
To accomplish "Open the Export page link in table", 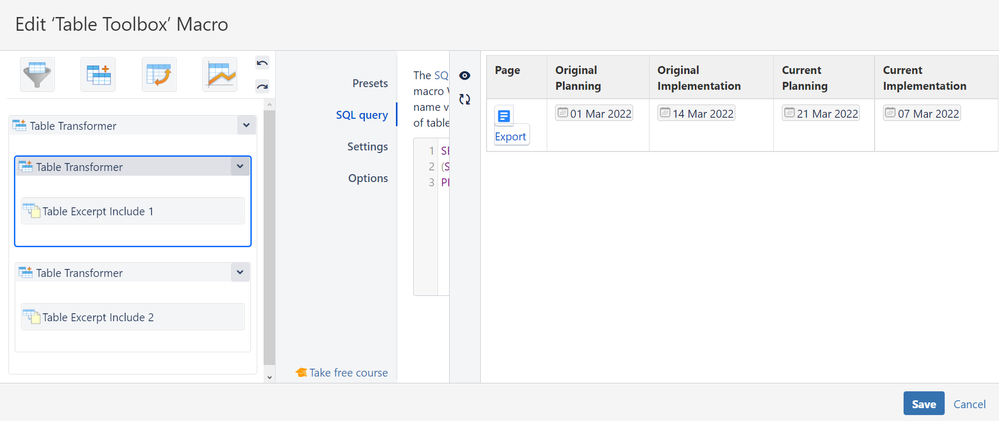I will click(511, 136).
